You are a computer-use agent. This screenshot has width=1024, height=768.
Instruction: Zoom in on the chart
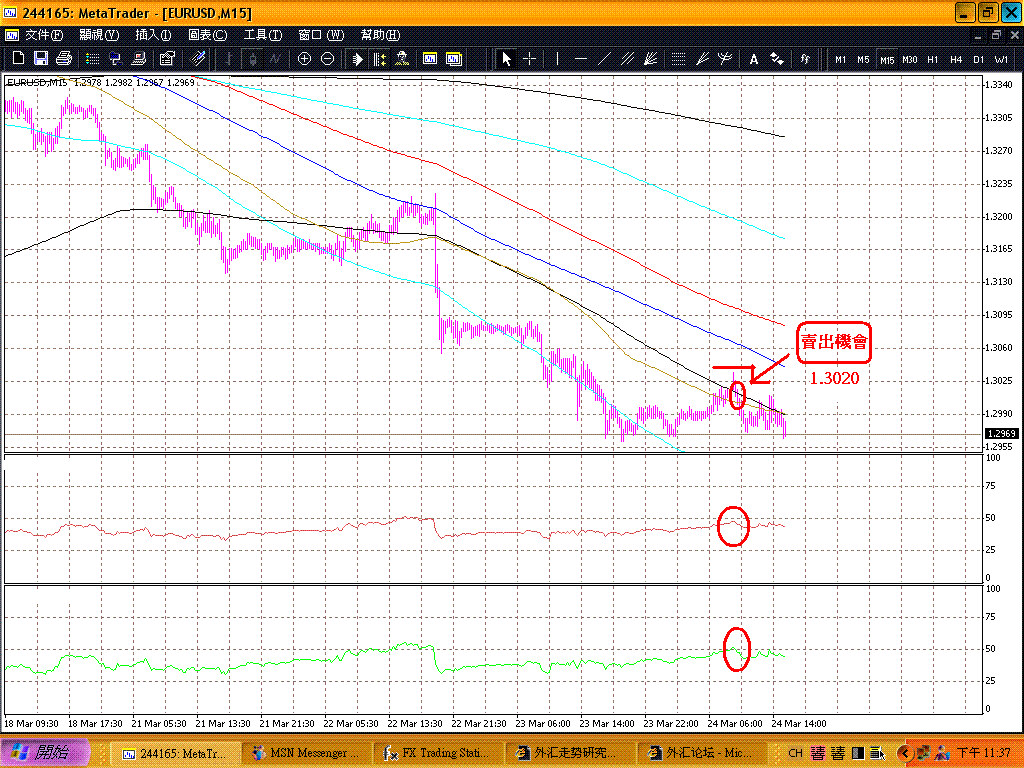tap(305, 59)
